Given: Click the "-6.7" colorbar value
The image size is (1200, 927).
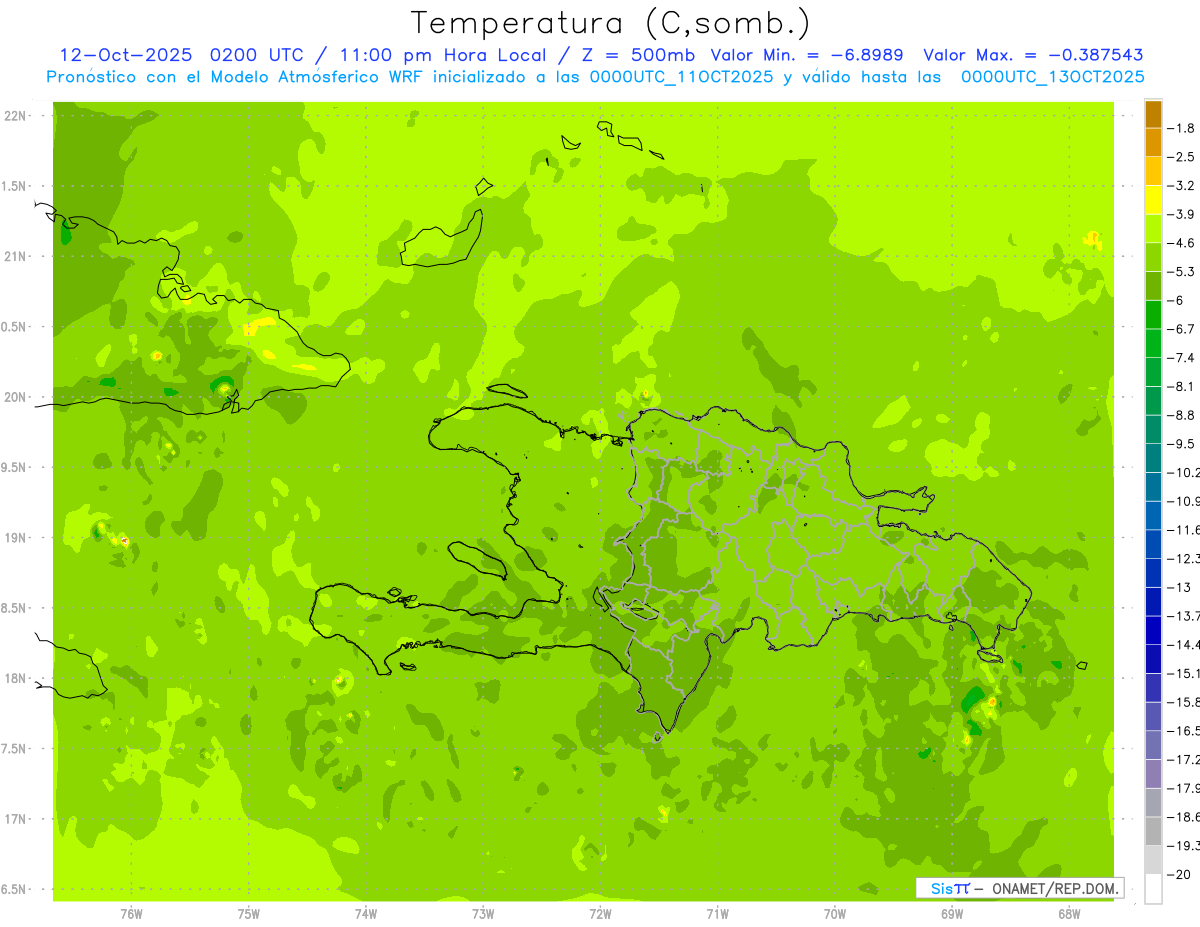Looking at the screenshot, I should [x=1181, y=329].
